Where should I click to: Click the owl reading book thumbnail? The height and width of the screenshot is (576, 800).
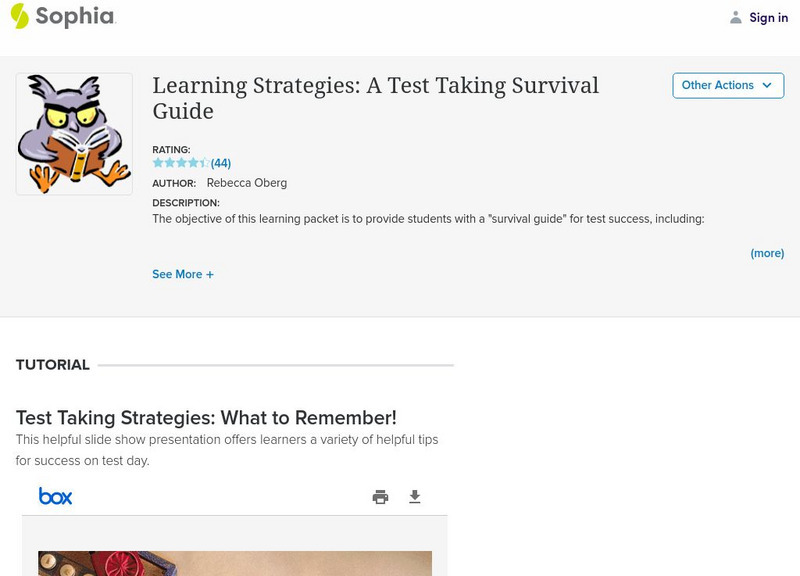[74, 134]
